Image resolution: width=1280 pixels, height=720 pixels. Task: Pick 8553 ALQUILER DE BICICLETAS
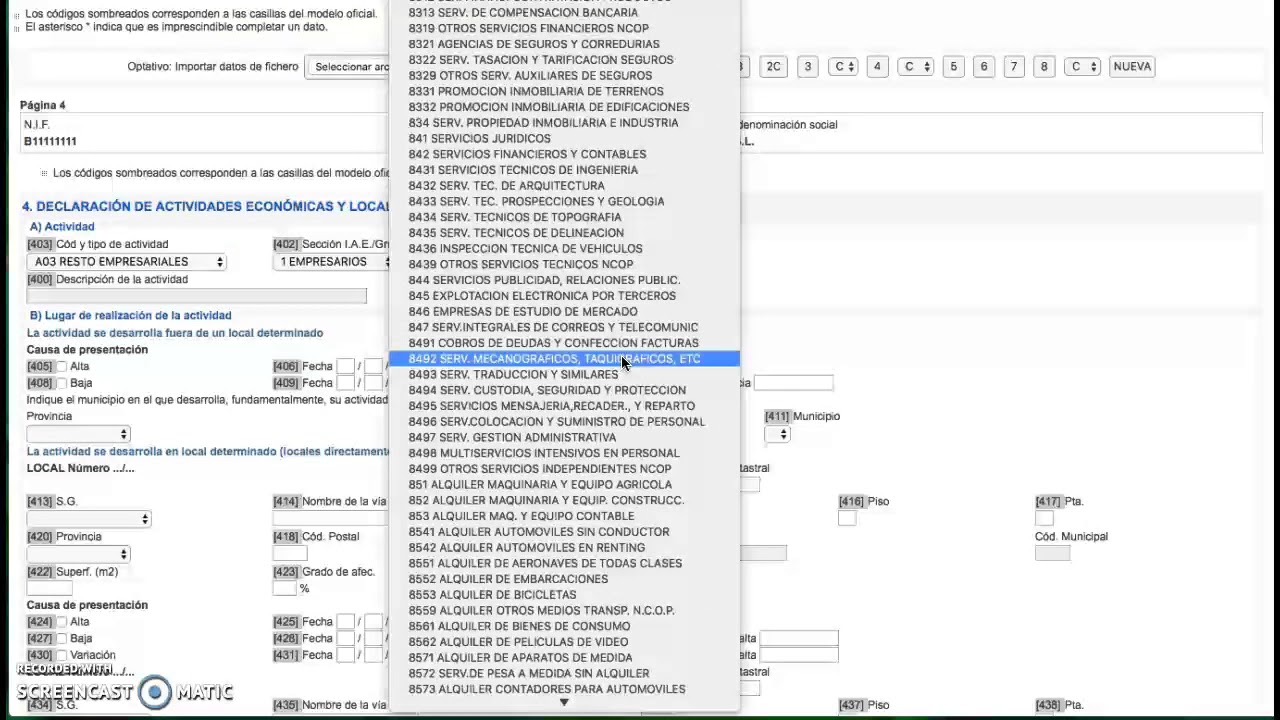(x=564, y=595)
